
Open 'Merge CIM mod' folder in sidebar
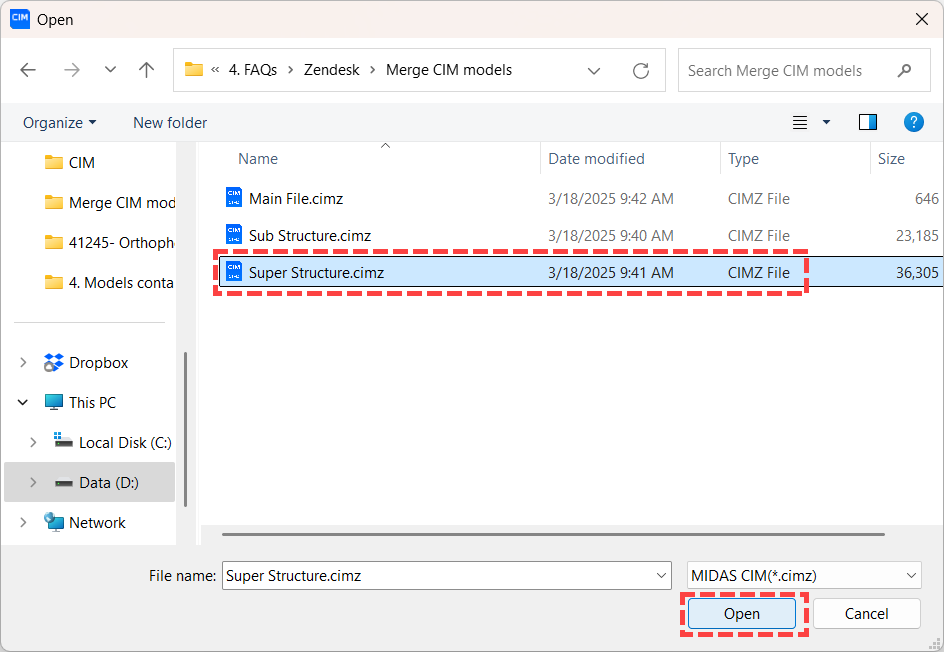pos(110,203)
